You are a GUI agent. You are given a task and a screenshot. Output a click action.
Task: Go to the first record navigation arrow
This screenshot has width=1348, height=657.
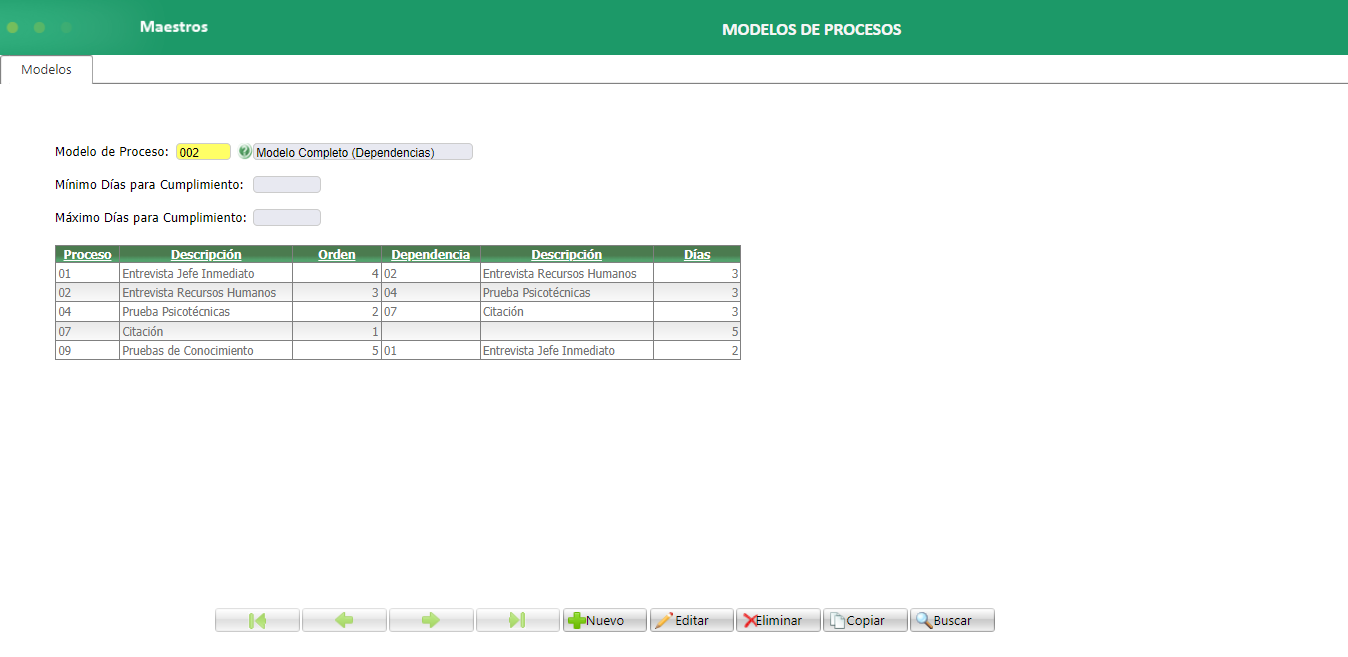257,620
